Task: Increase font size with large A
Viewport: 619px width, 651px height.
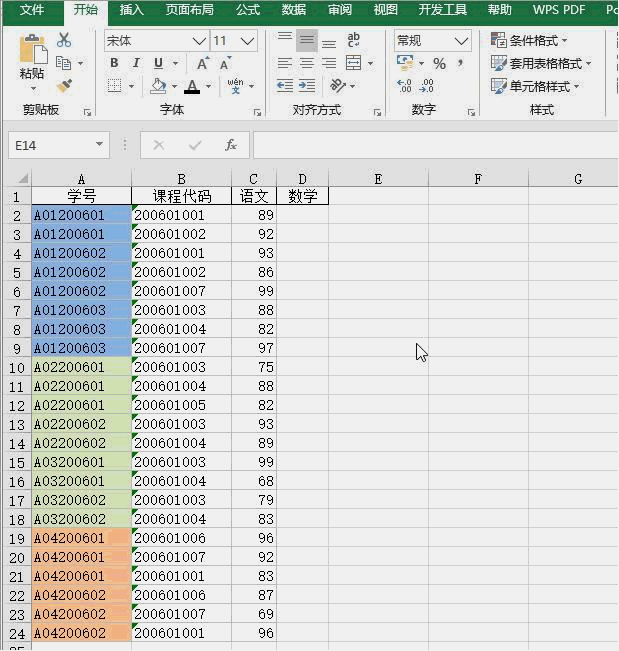Action: click(203, 63)
